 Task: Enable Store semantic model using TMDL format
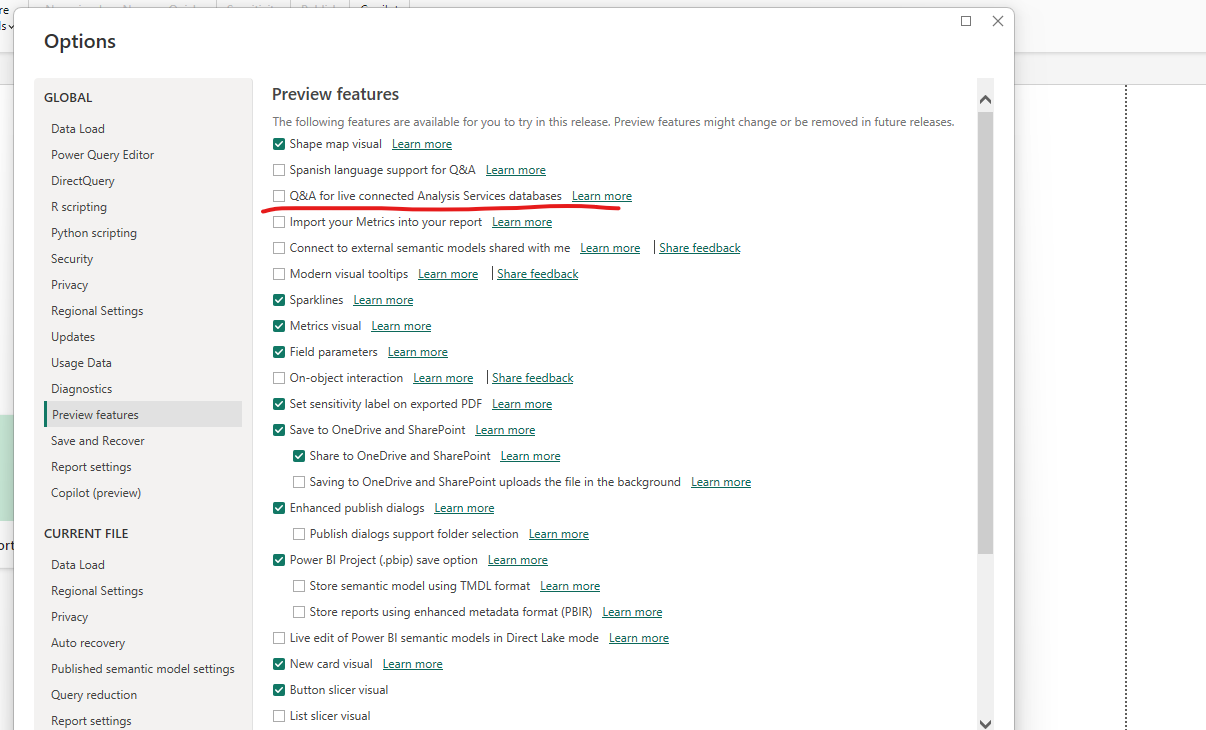(299, 586)
